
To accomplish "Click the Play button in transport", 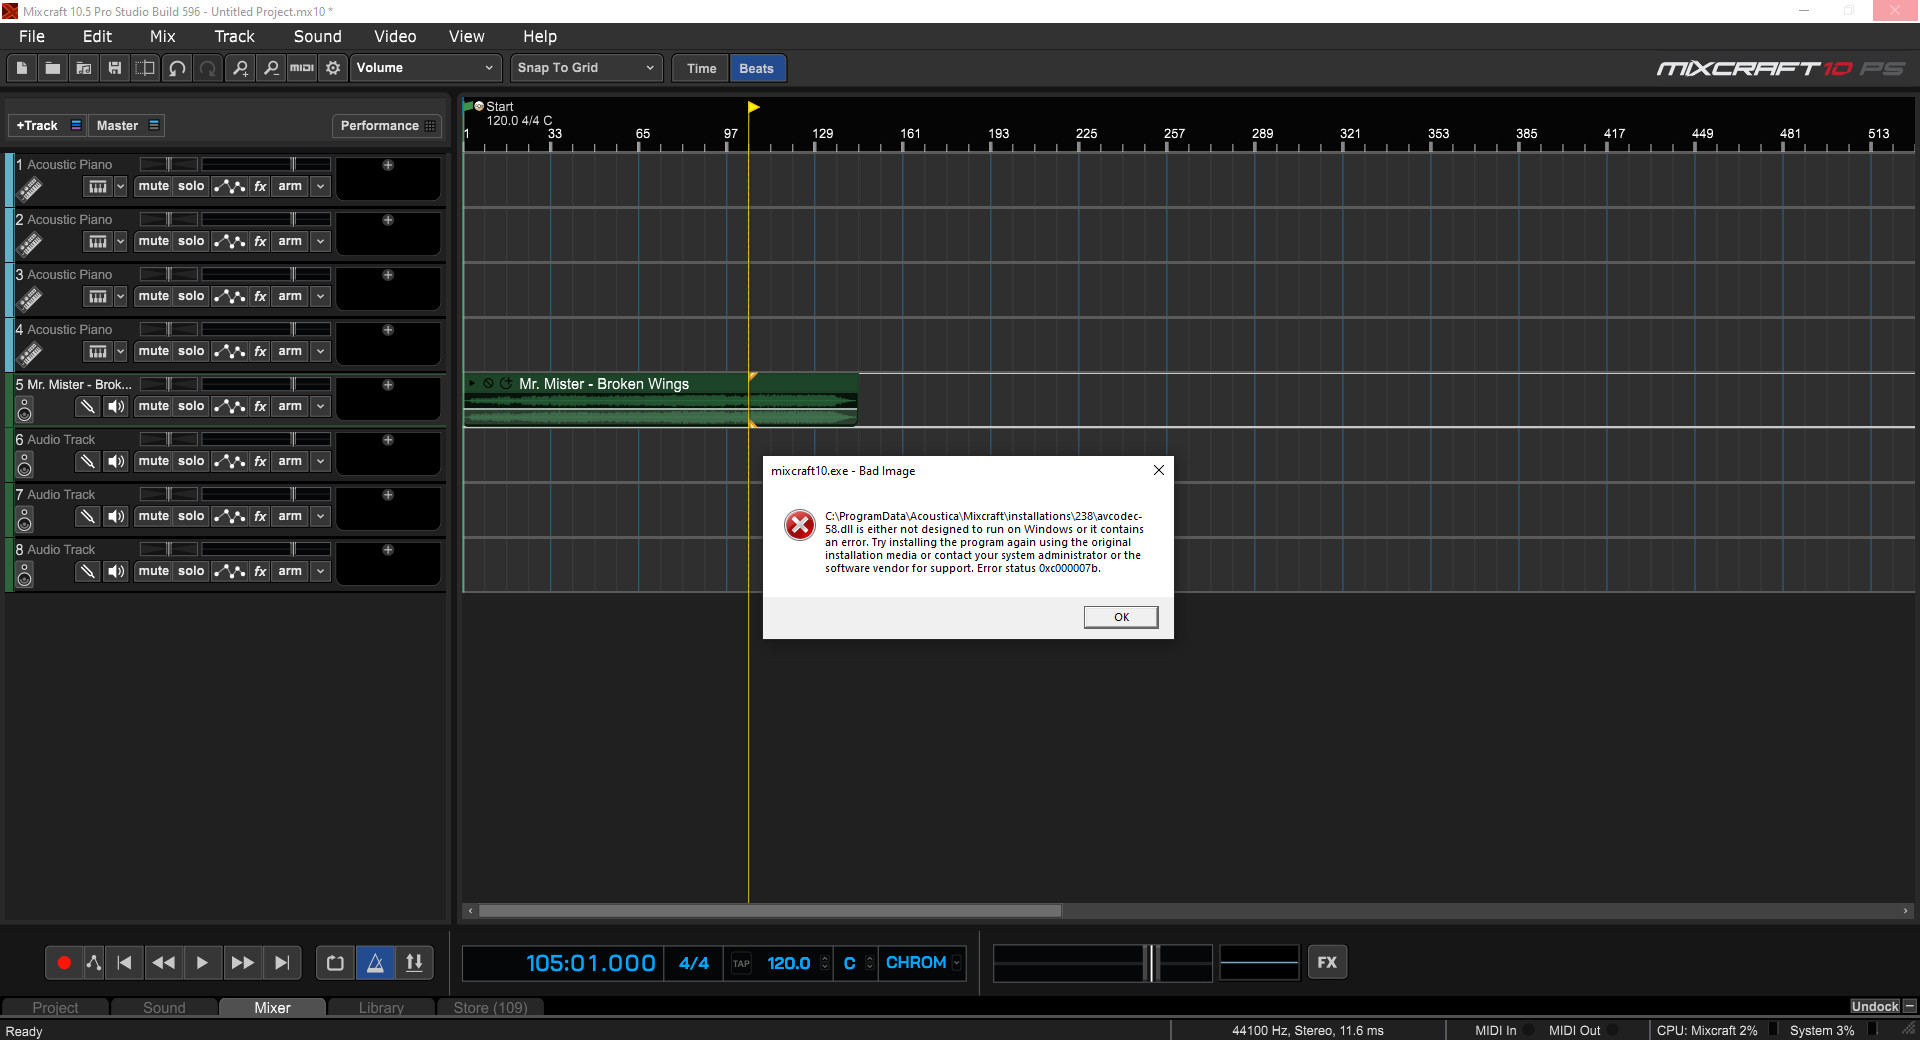I will pyautogui.click(x=202, y=963).
